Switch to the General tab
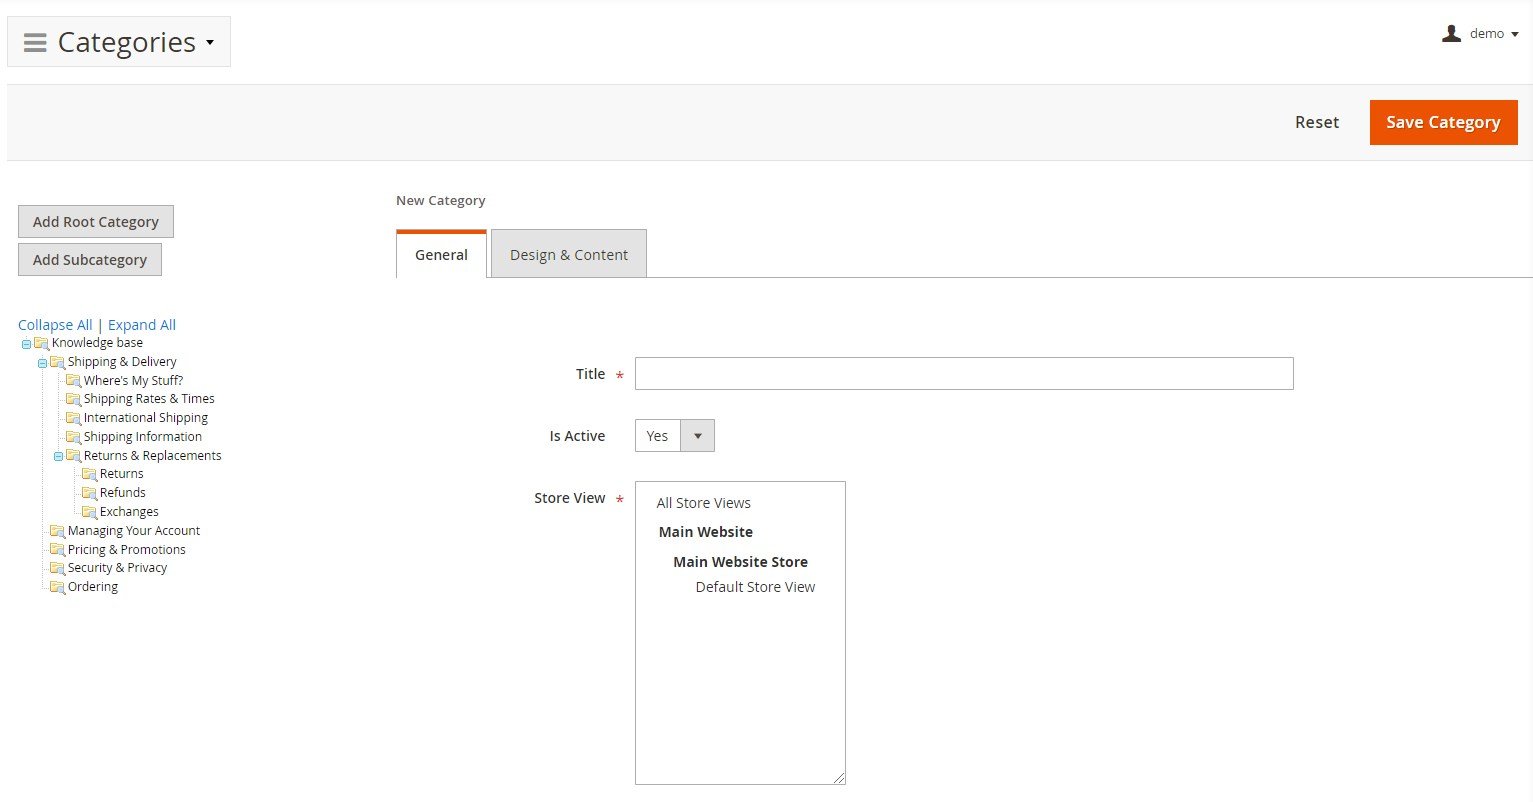The image size is (1533, 802). (441, 255)
